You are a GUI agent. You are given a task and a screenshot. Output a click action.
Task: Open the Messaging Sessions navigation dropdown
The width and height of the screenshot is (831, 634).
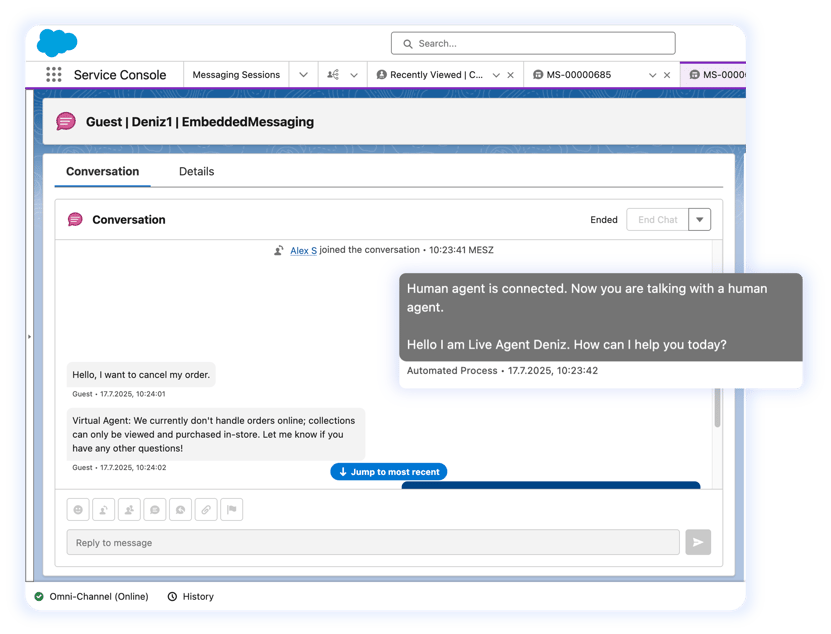(303, 75)
